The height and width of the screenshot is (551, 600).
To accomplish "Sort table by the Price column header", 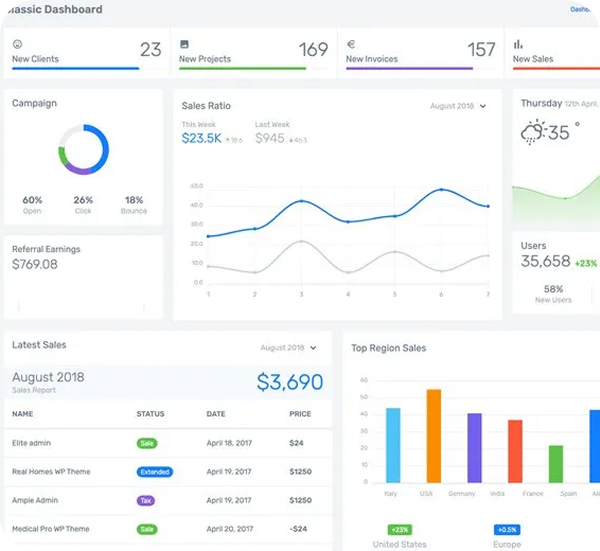I will click(300, 414).
